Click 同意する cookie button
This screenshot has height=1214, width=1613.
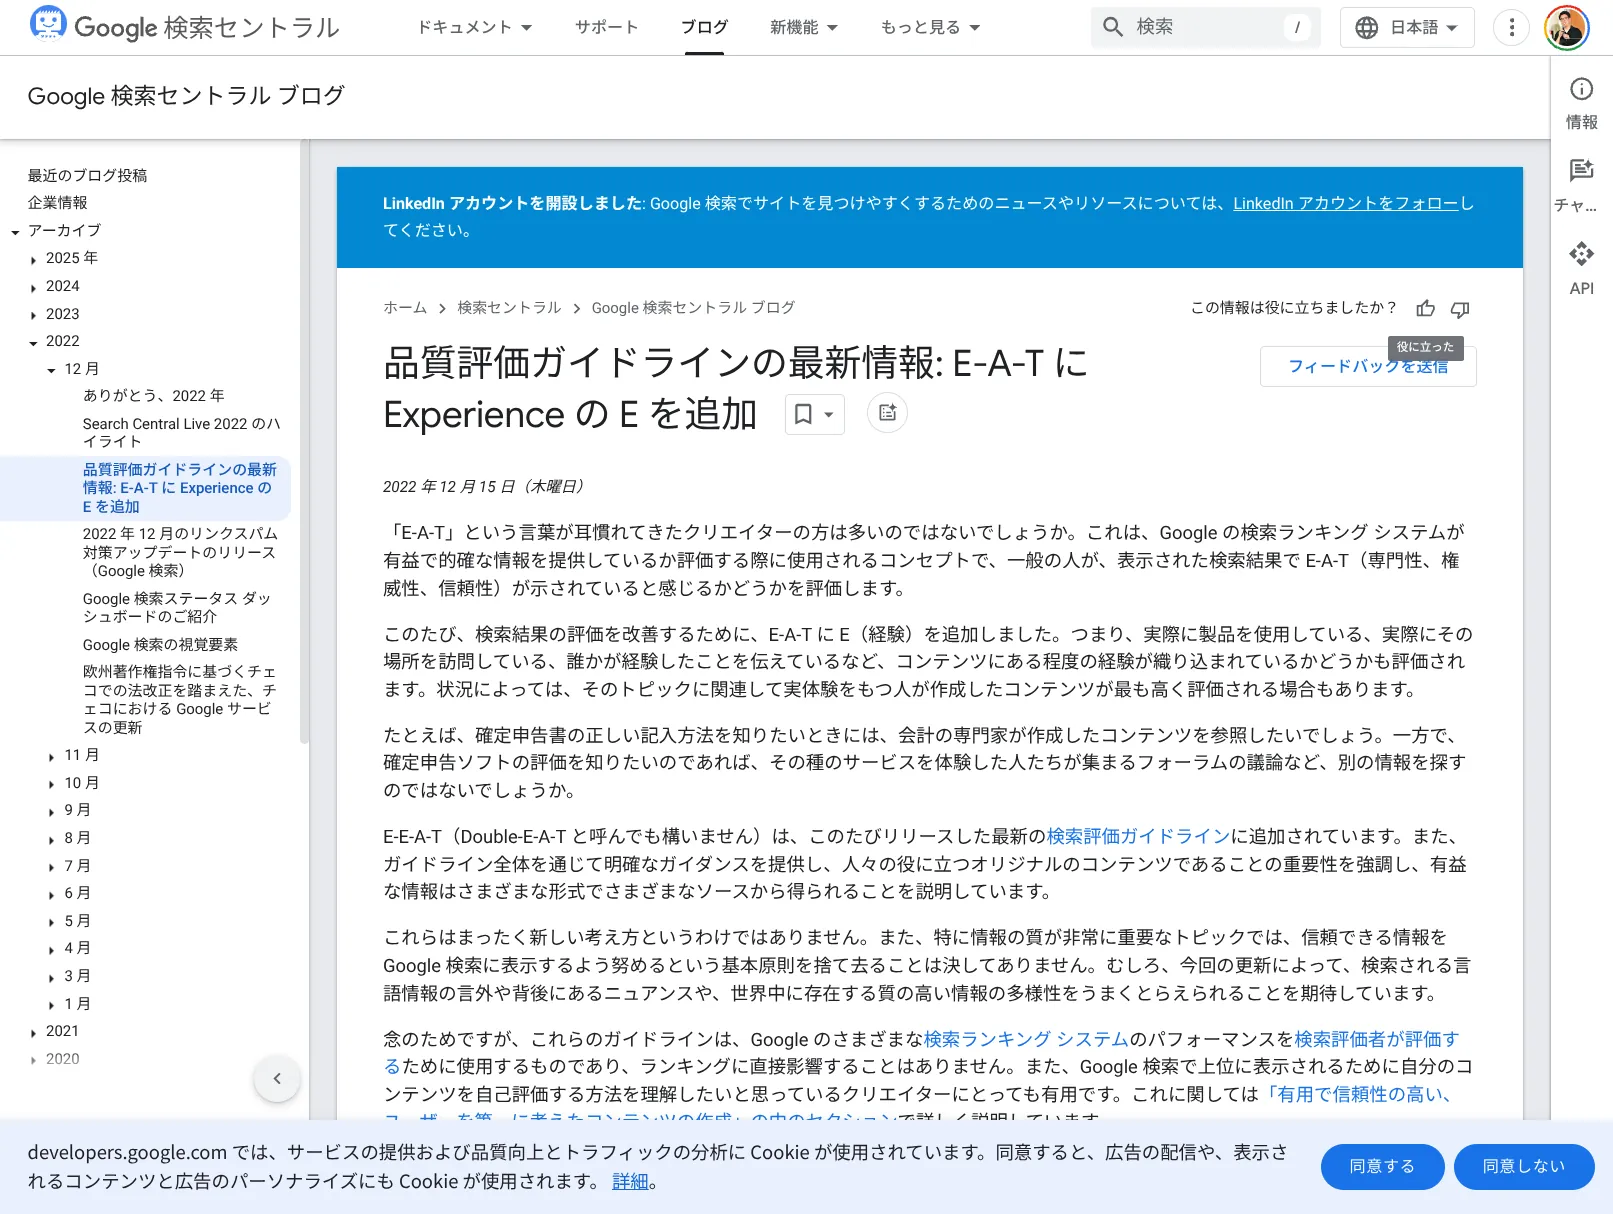[1382, 1167]
